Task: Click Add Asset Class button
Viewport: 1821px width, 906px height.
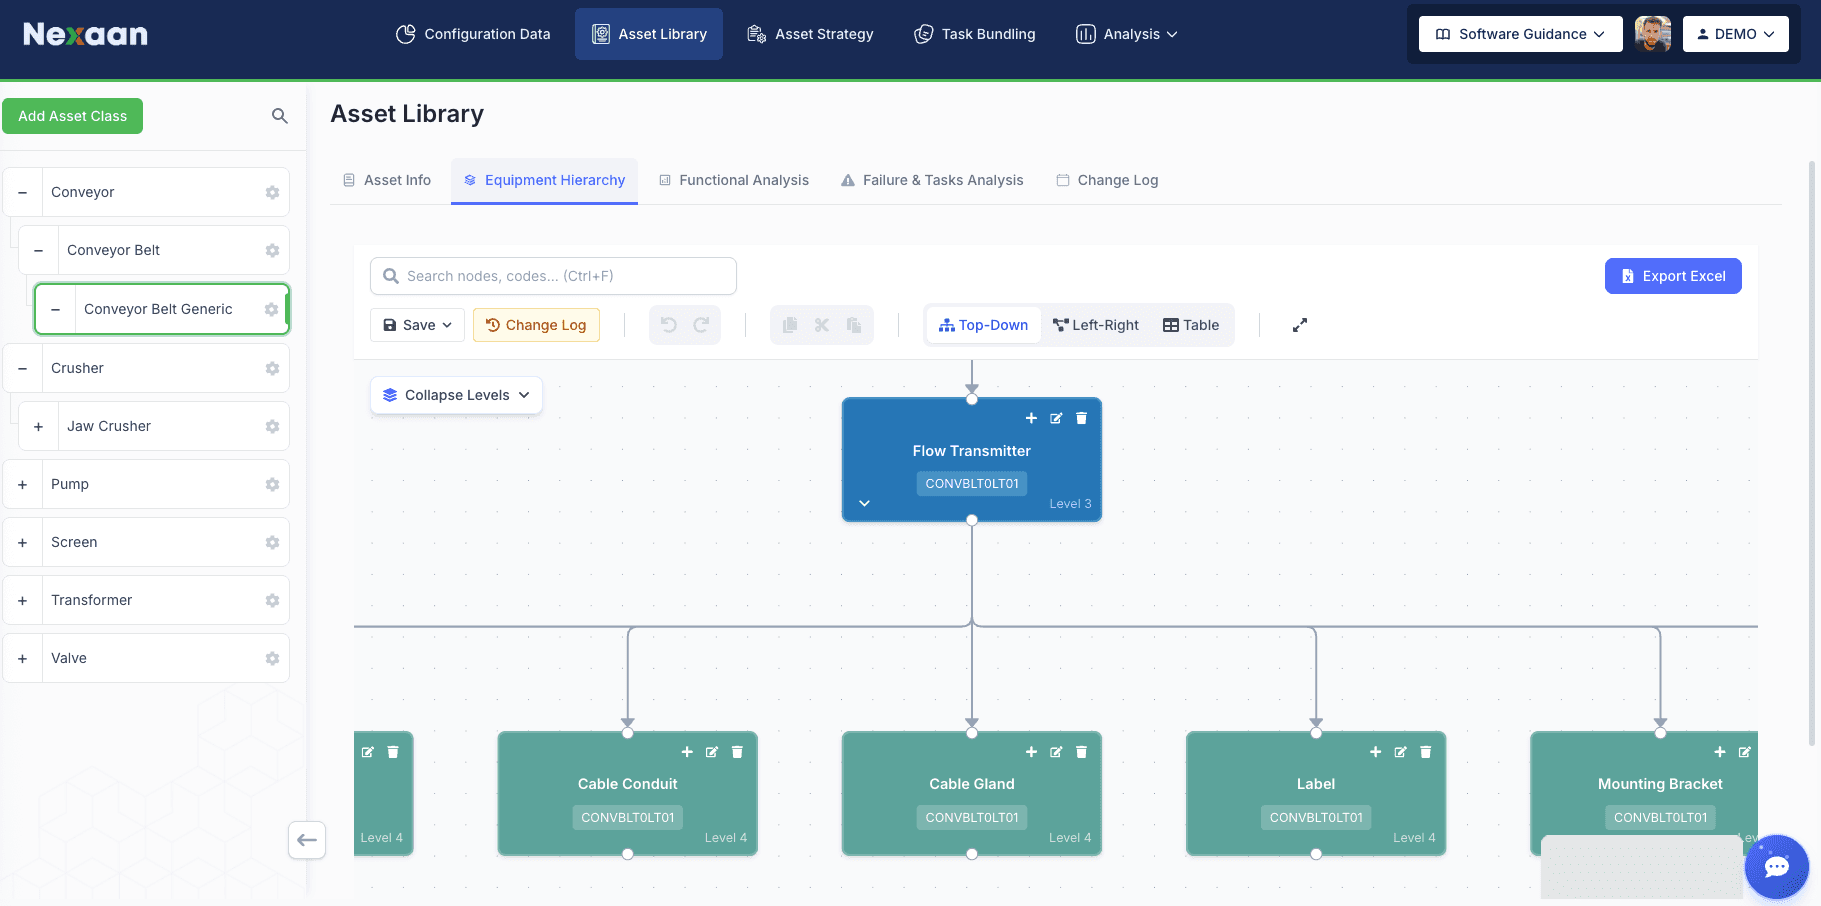Action: pos(73,116)
